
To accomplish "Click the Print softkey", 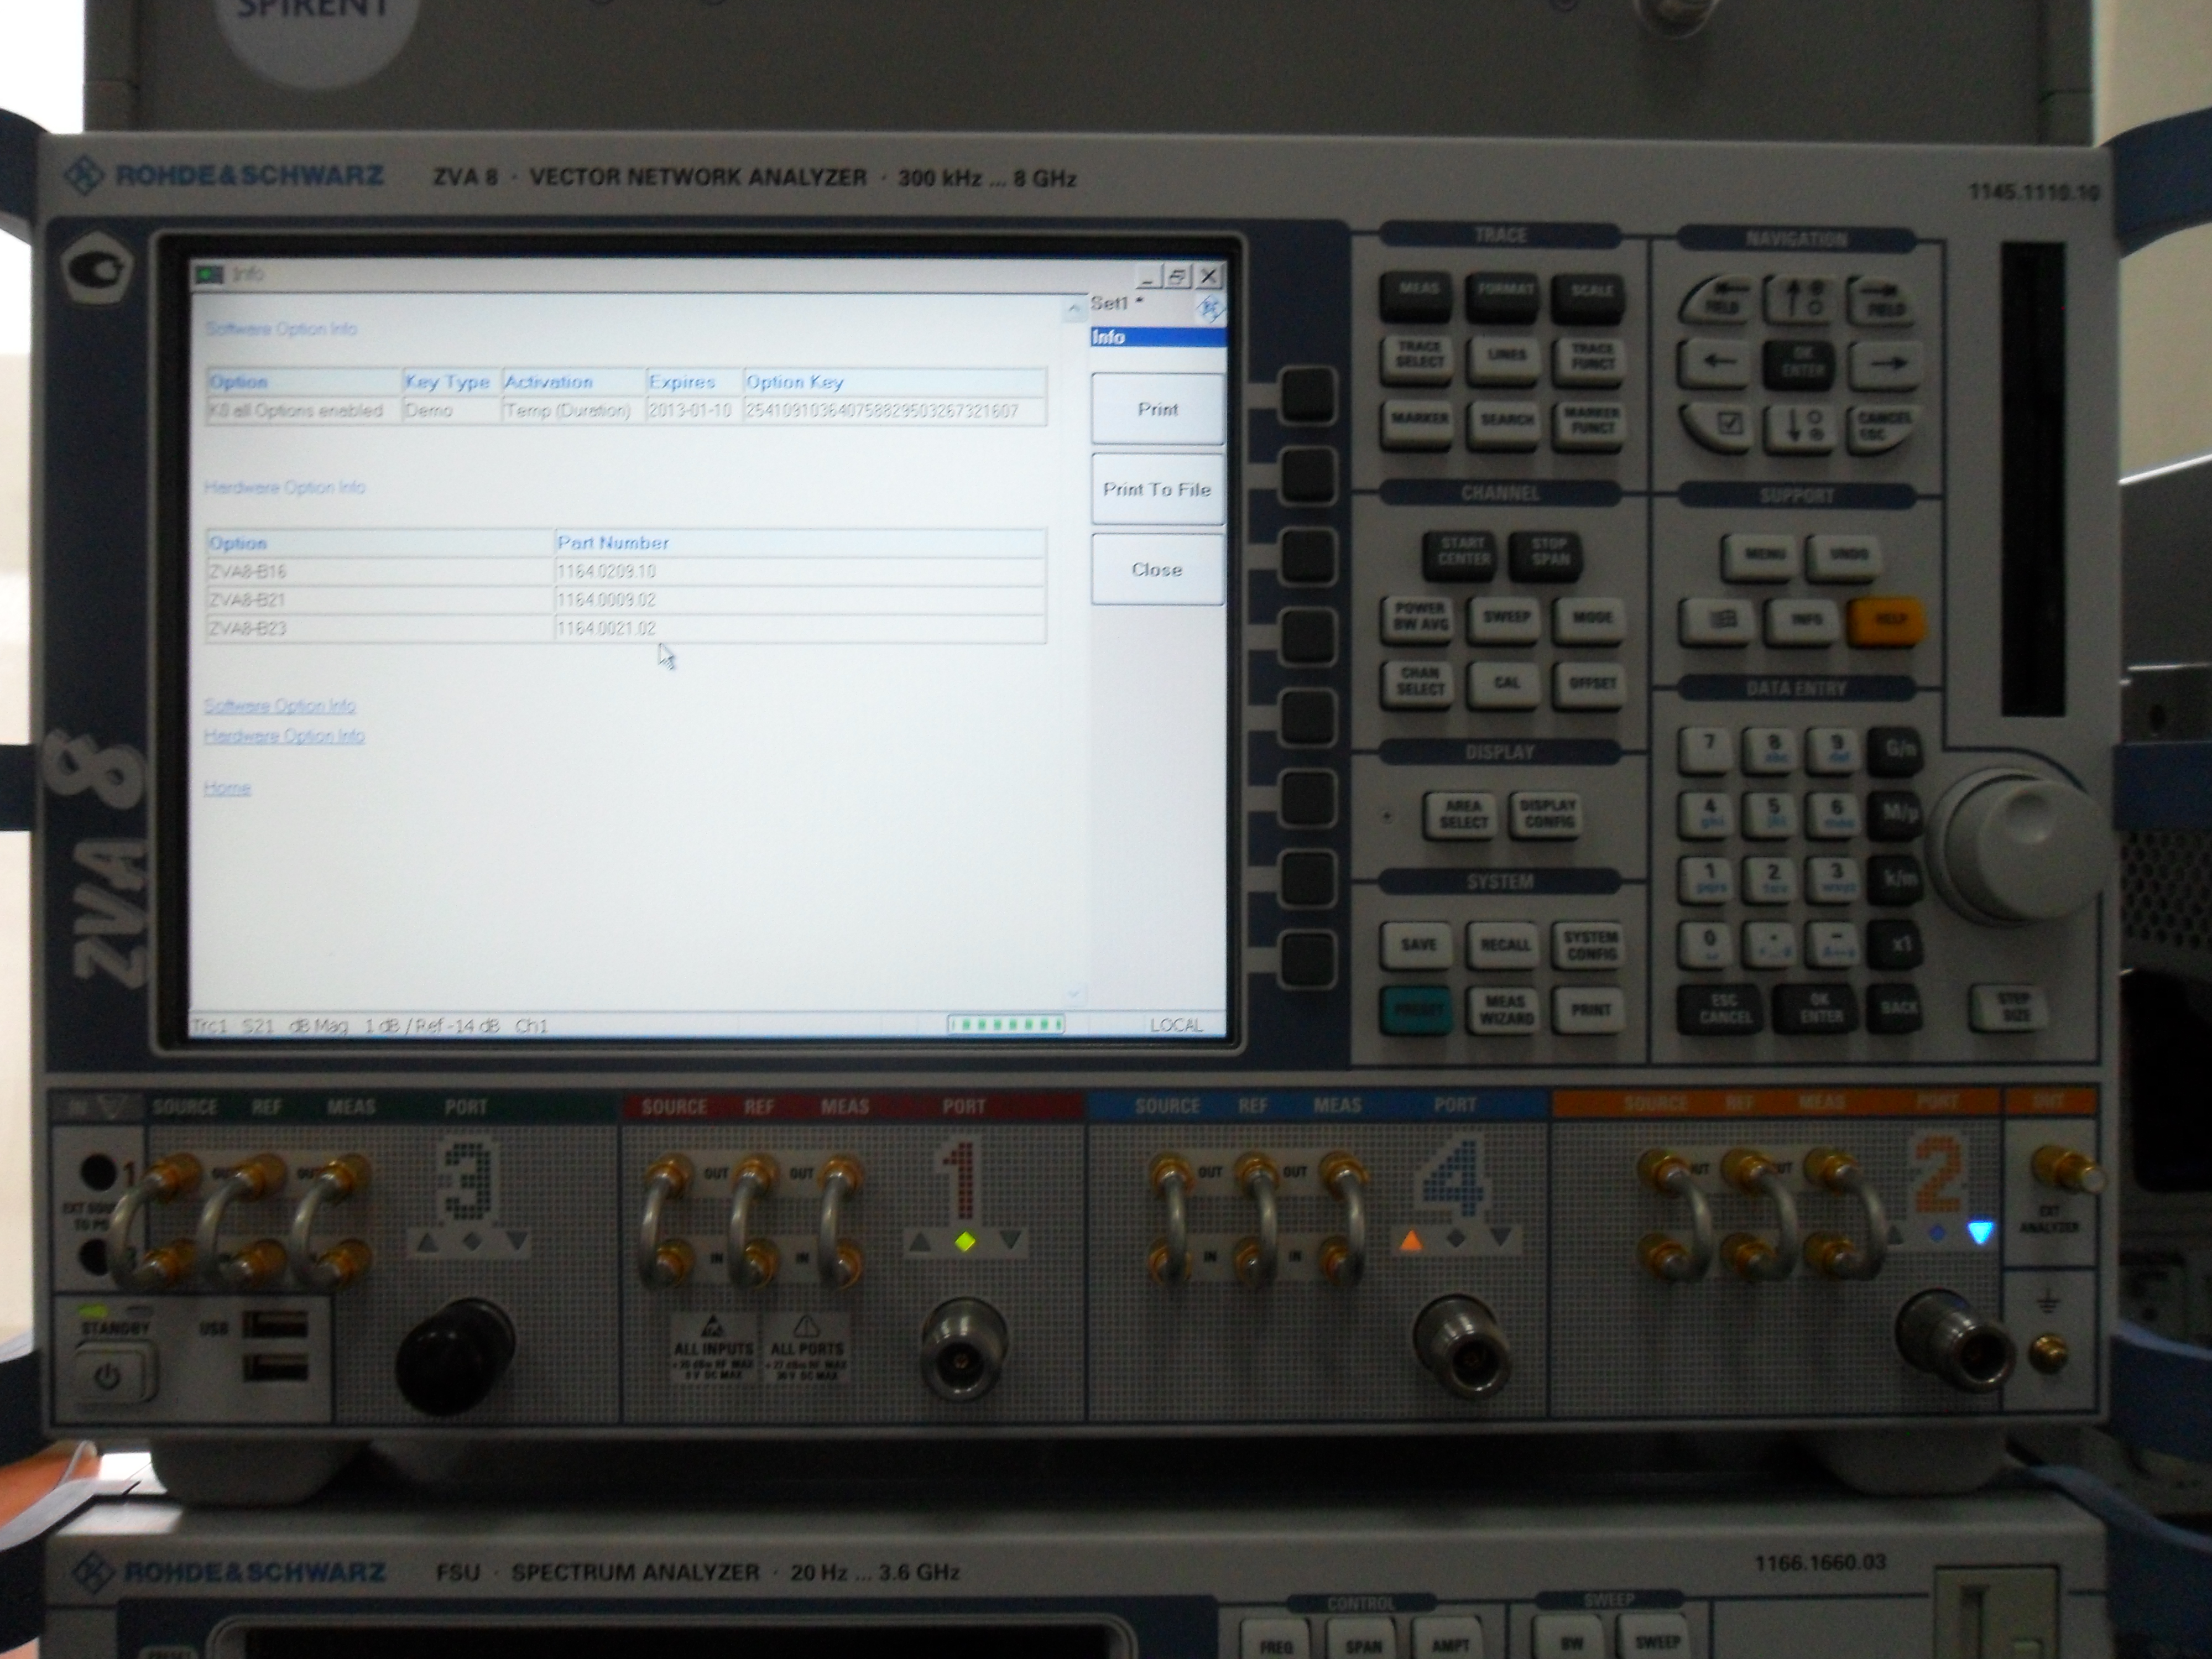I will tap(1157, 409).
